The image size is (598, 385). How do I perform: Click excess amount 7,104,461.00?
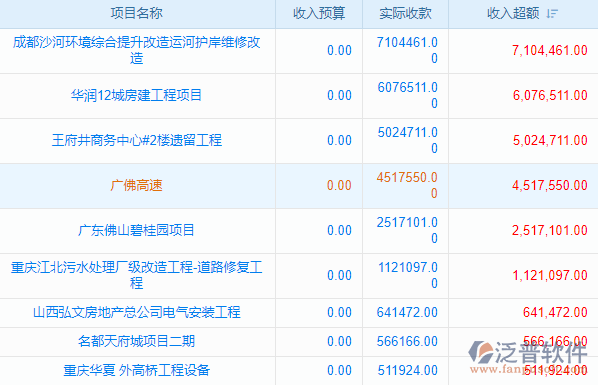pos(550,50)
